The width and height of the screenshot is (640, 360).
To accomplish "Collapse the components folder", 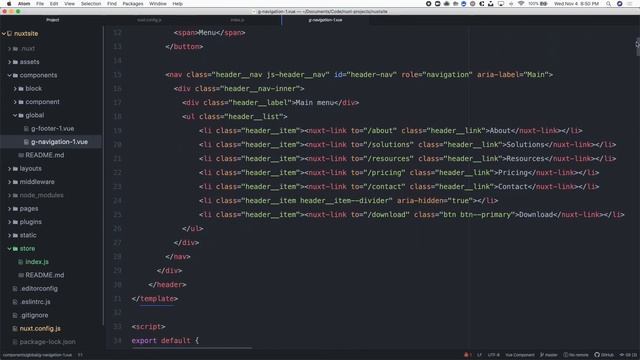I will (x=9, y=76).
